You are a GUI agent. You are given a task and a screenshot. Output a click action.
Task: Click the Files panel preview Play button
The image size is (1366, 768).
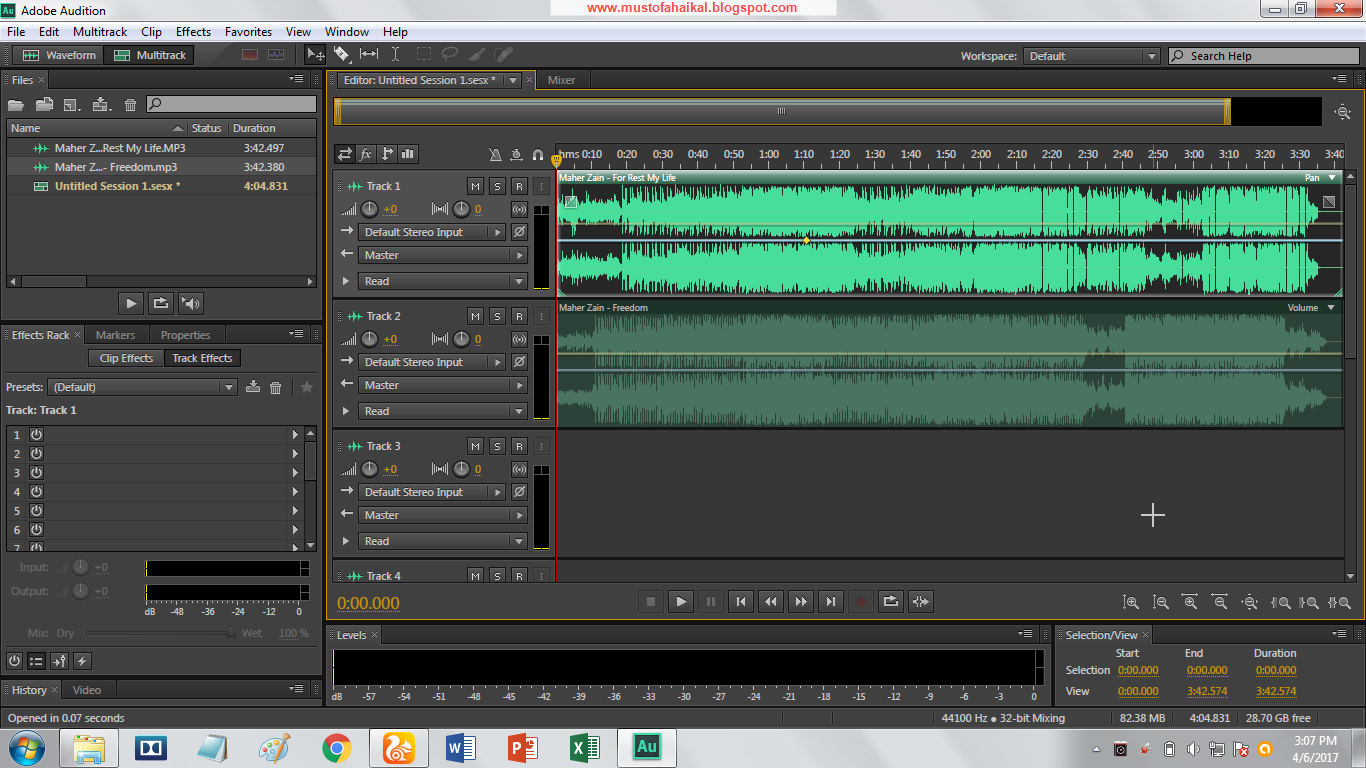(x=131, y=303)
